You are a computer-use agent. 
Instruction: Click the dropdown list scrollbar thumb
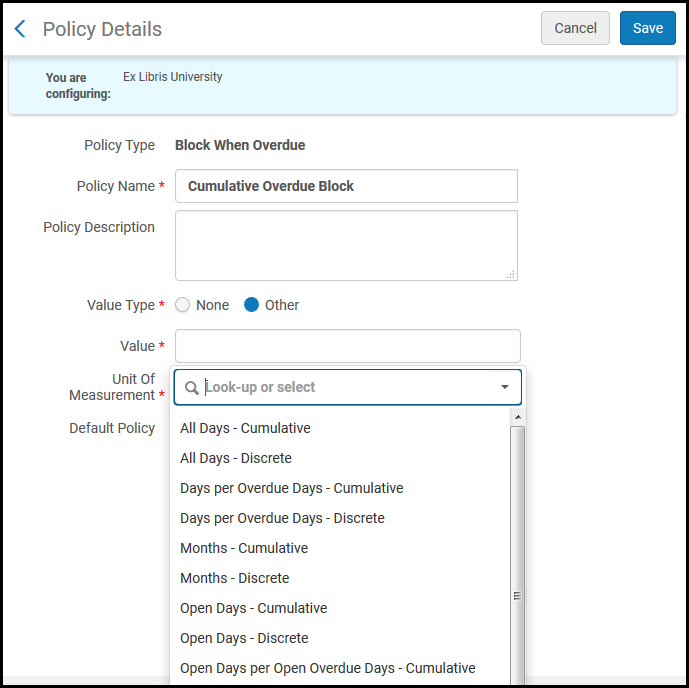coord(517,594)
